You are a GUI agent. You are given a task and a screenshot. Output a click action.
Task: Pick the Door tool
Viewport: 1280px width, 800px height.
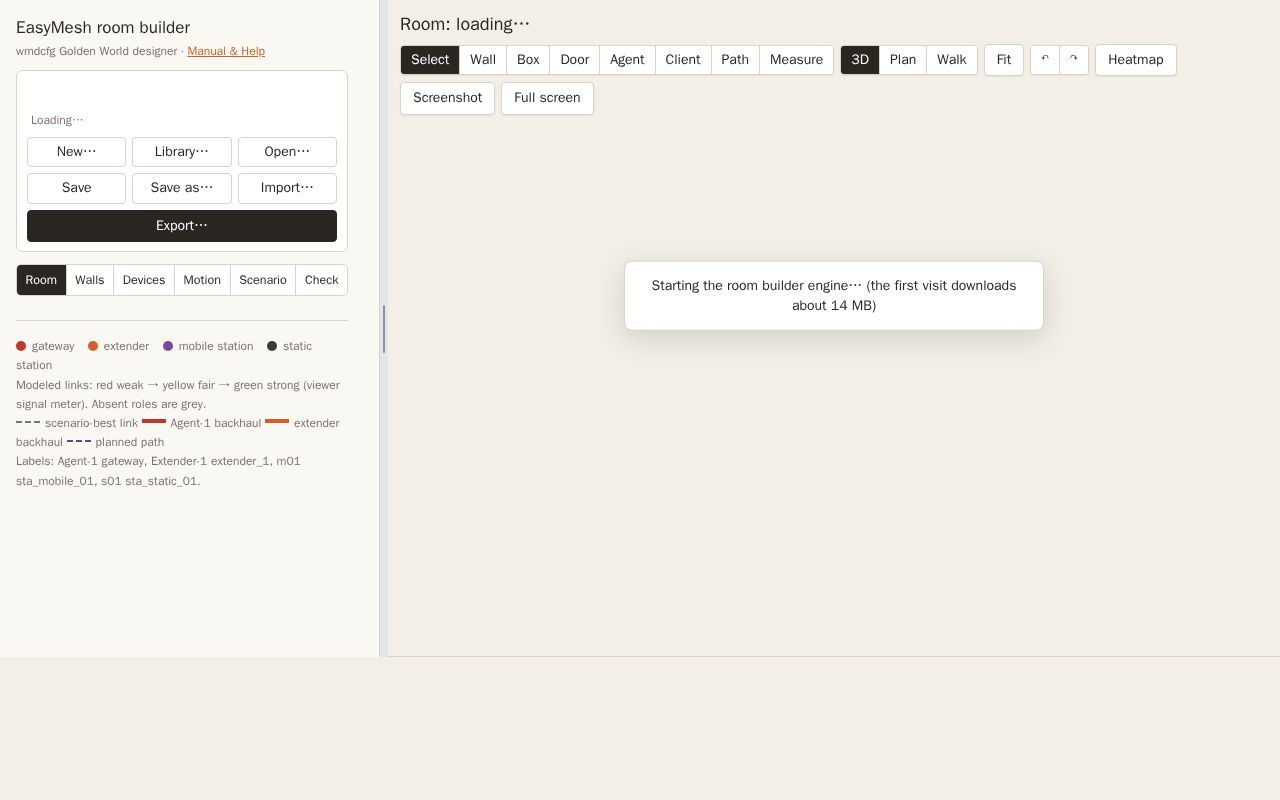click(x=575, y=60)
